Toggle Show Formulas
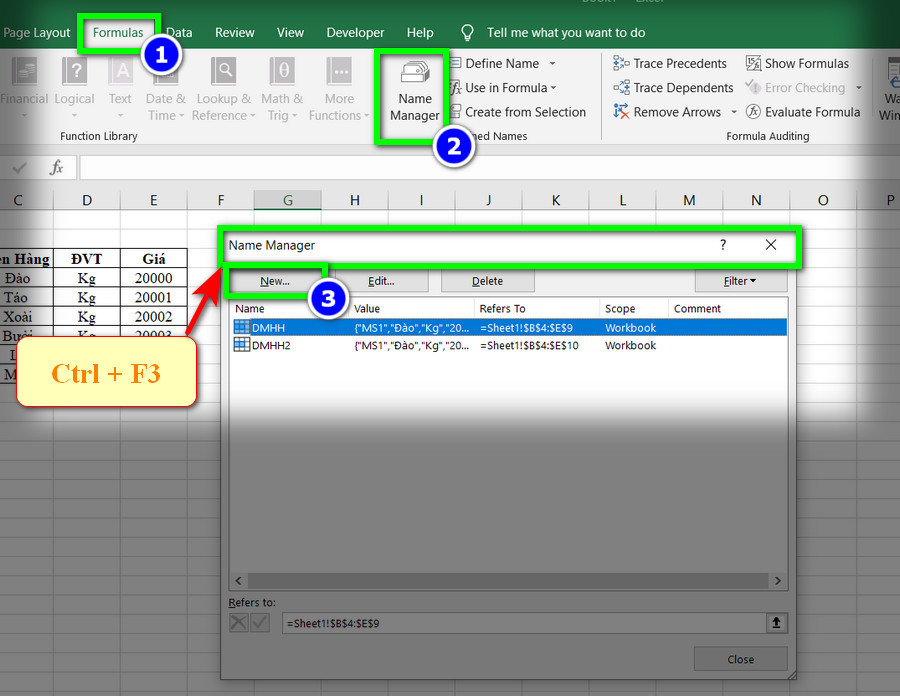This screenshot has height=696, width=900. pos(797,63)
